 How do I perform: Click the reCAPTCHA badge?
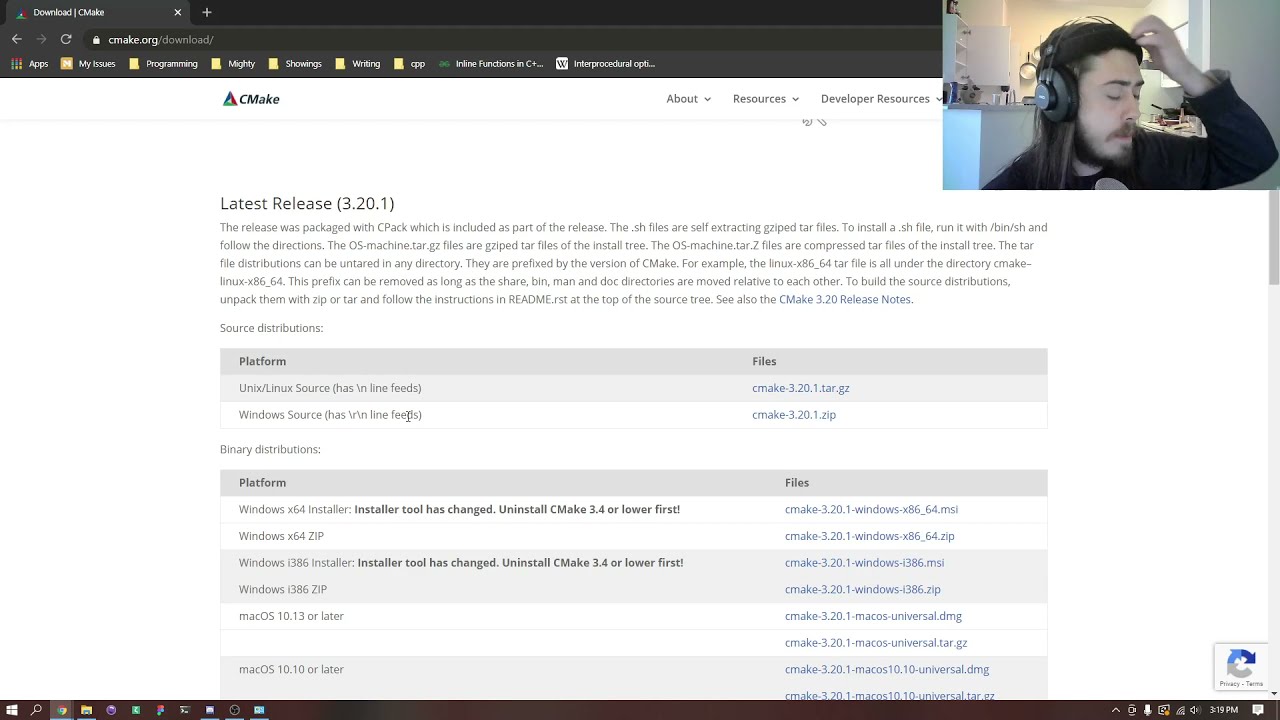coord(1241,667)
